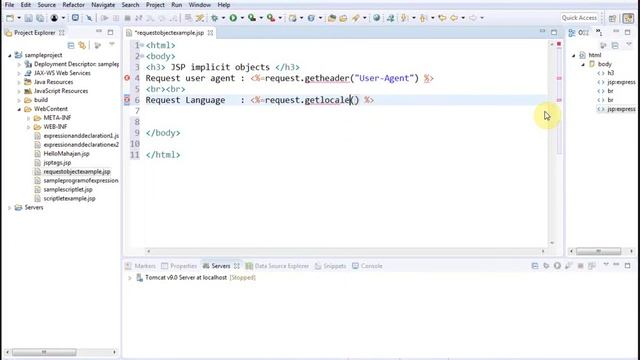This screenshot has width=640, height=360.
Task: Click the Last Edit Location icon
Action: (x=442, y=18)
